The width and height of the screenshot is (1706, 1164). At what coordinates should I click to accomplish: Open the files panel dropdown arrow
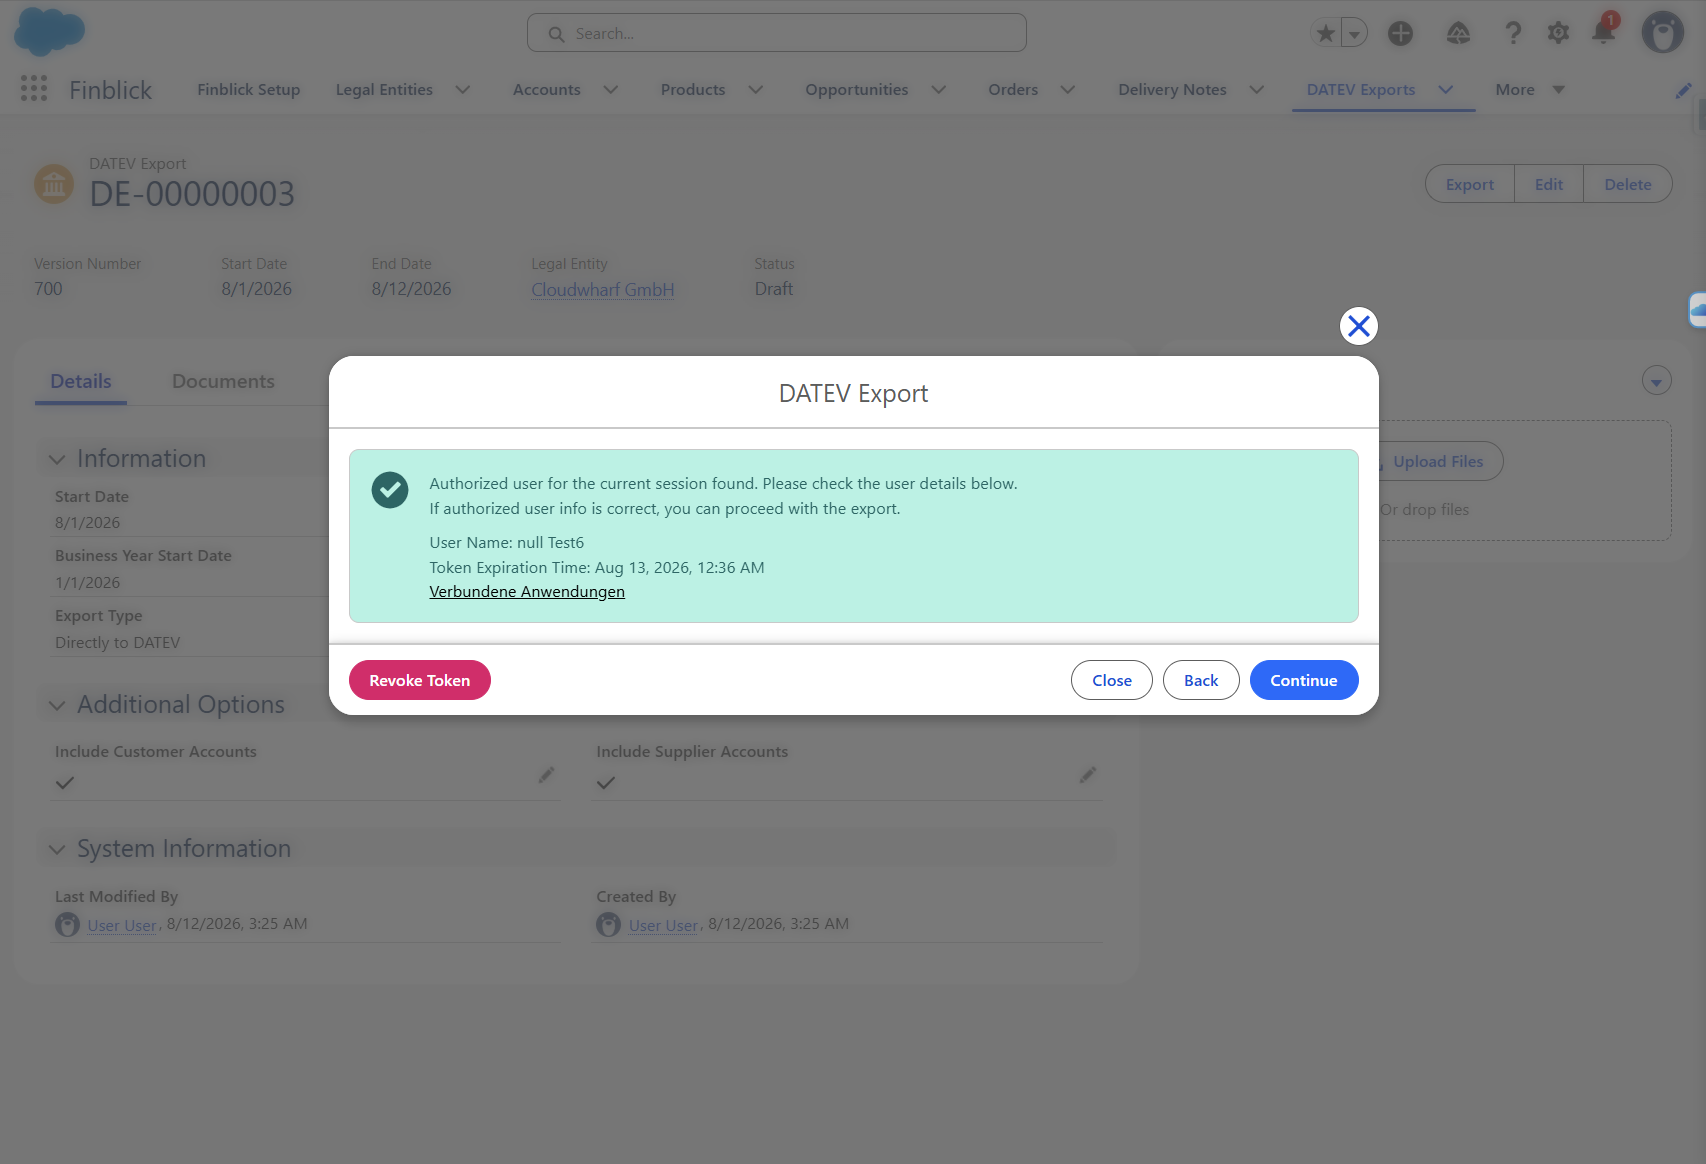pyautogui.click(x=1657, y=381)
